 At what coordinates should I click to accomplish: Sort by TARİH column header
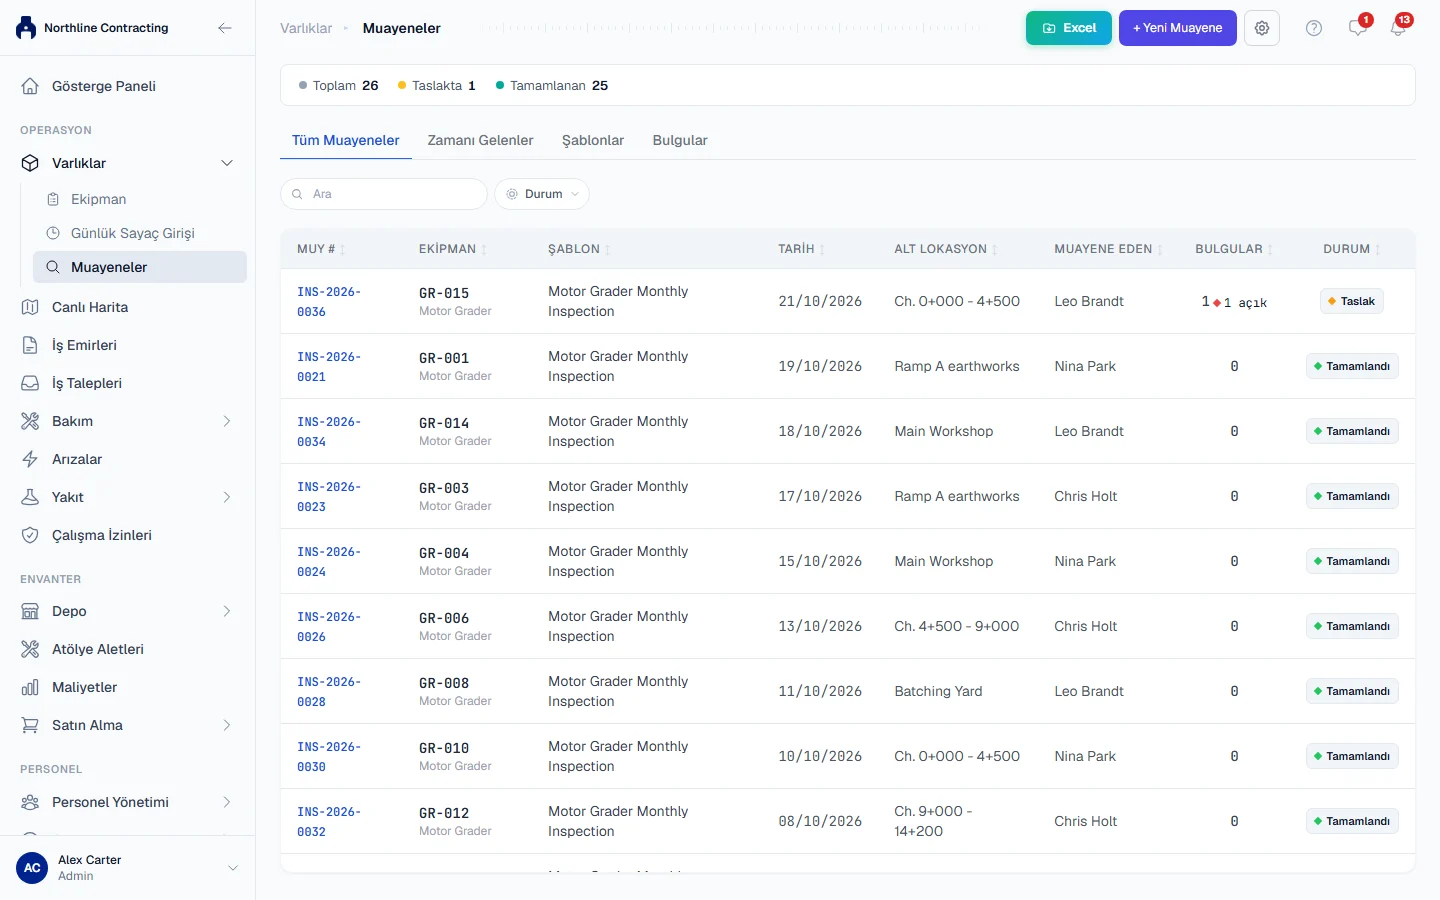tap(802, 249)
